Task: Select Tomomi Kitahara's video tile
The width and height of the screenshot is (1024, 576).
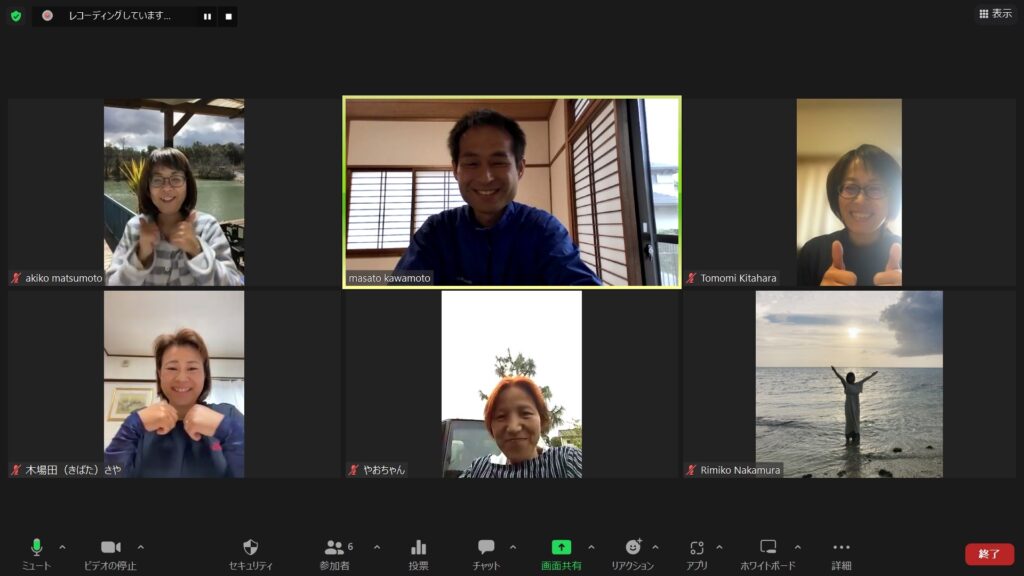Action: (849, 192)
